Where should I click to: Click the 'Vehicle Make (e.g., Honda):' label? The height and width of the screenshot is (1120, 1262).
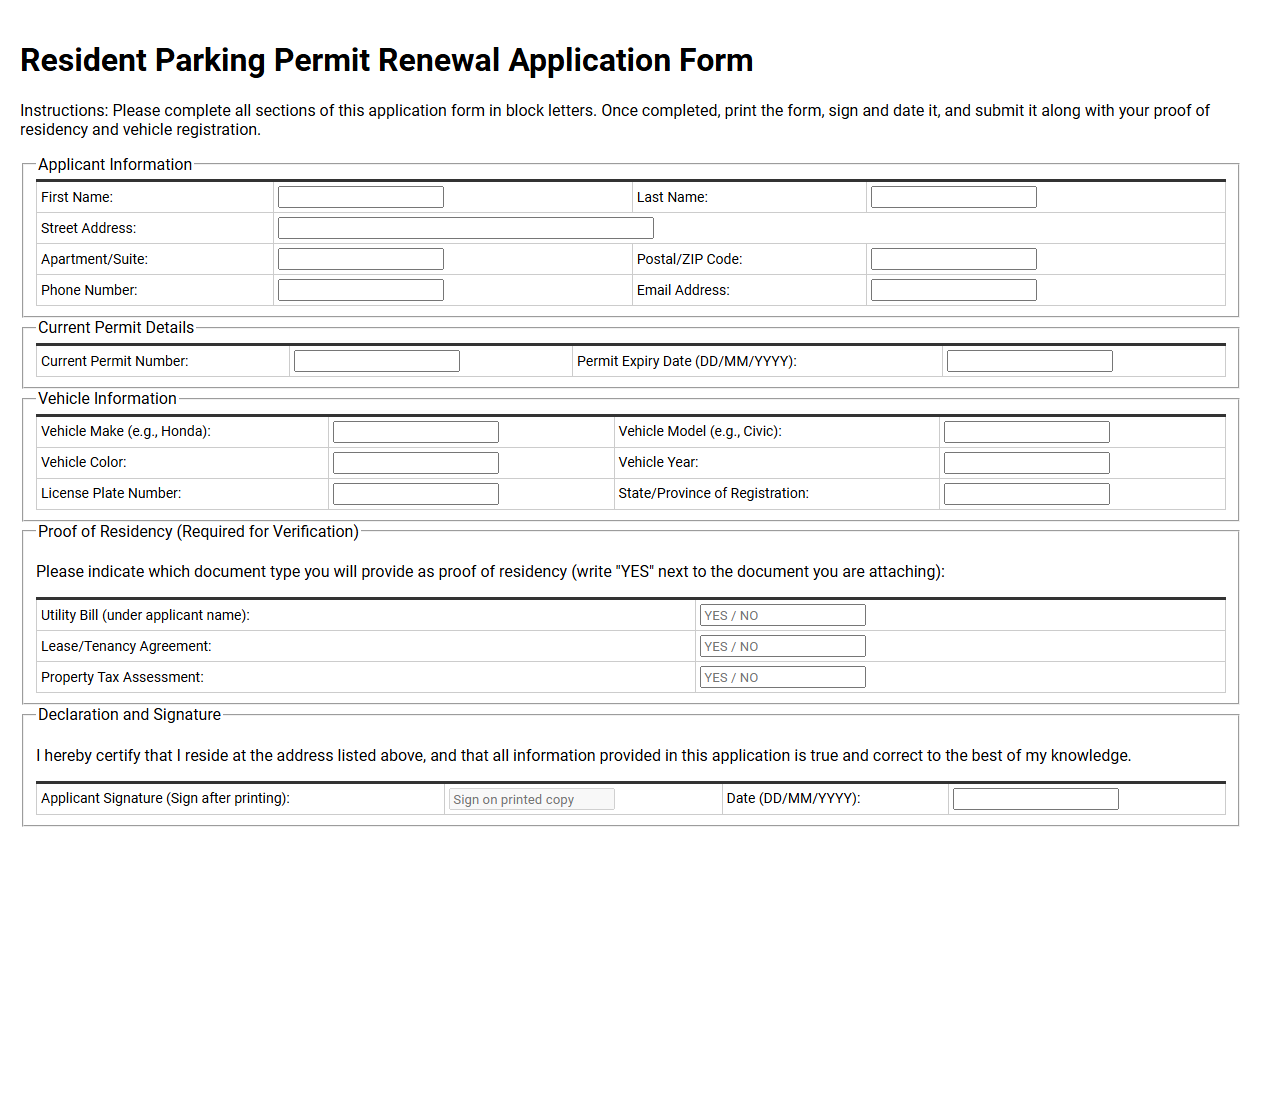point(126,431)
